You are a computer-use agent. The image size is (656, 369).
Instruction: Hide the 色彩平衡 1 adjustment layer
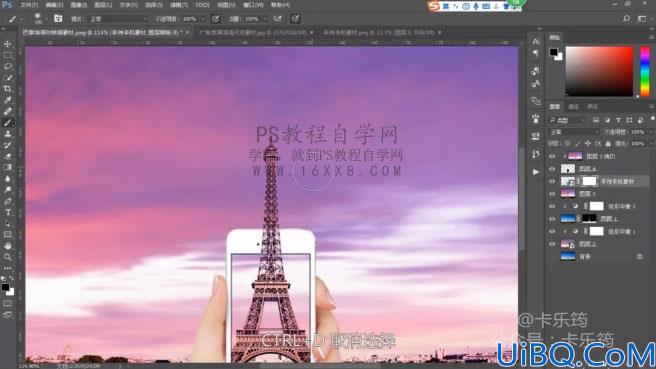tap(552, 231)
